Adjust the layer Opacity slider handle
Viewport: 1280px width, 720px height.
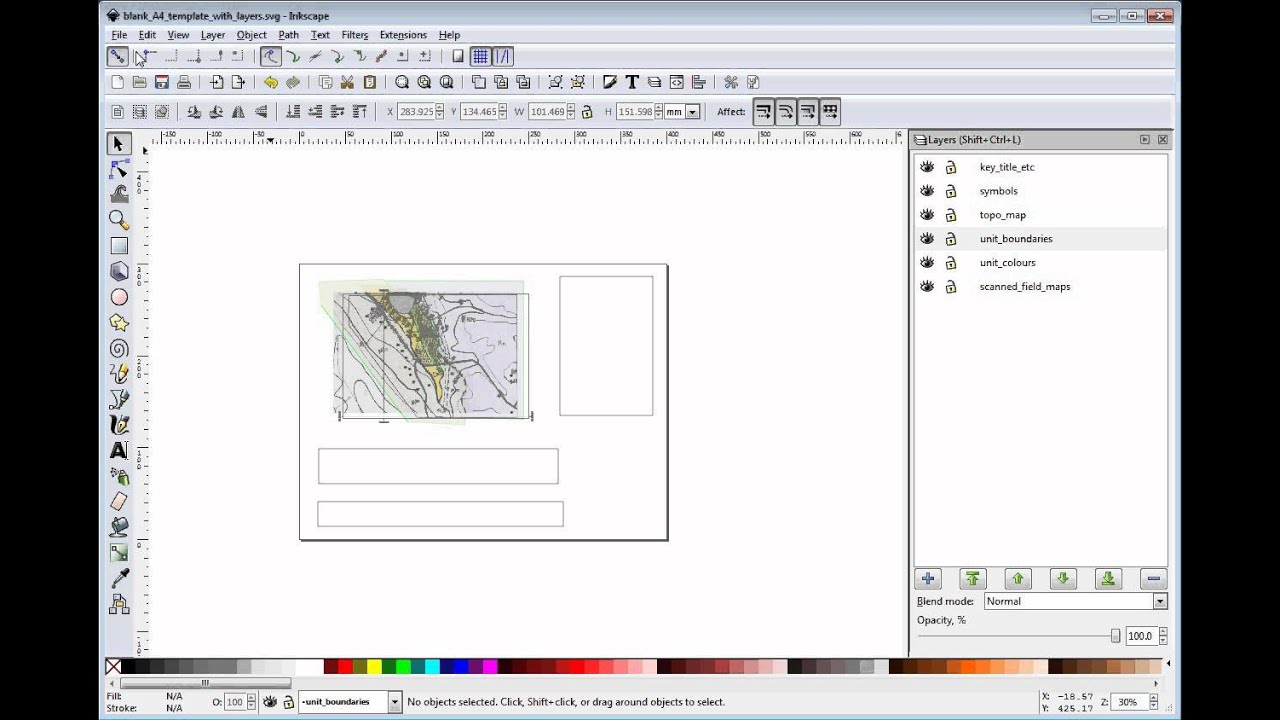click(x=1115, y=636)
